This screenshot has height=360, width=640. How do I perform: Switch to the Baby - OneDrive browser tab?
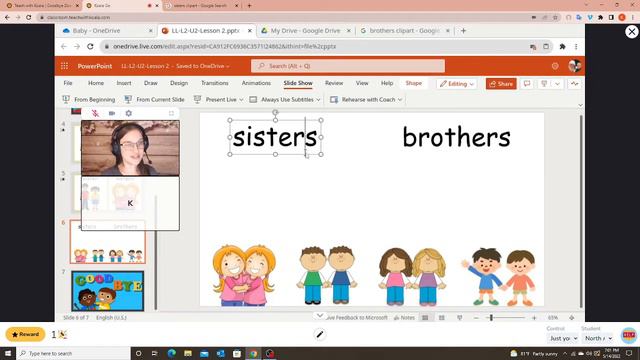click(107, 31)
